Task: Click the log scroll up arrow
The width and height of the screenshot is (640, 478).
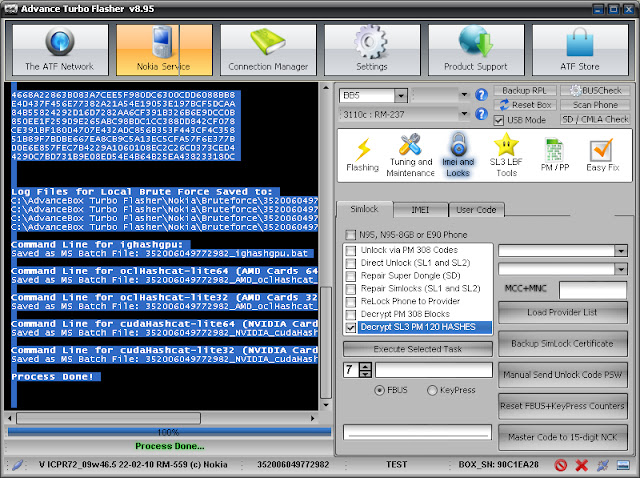Action: click(326, 87)
